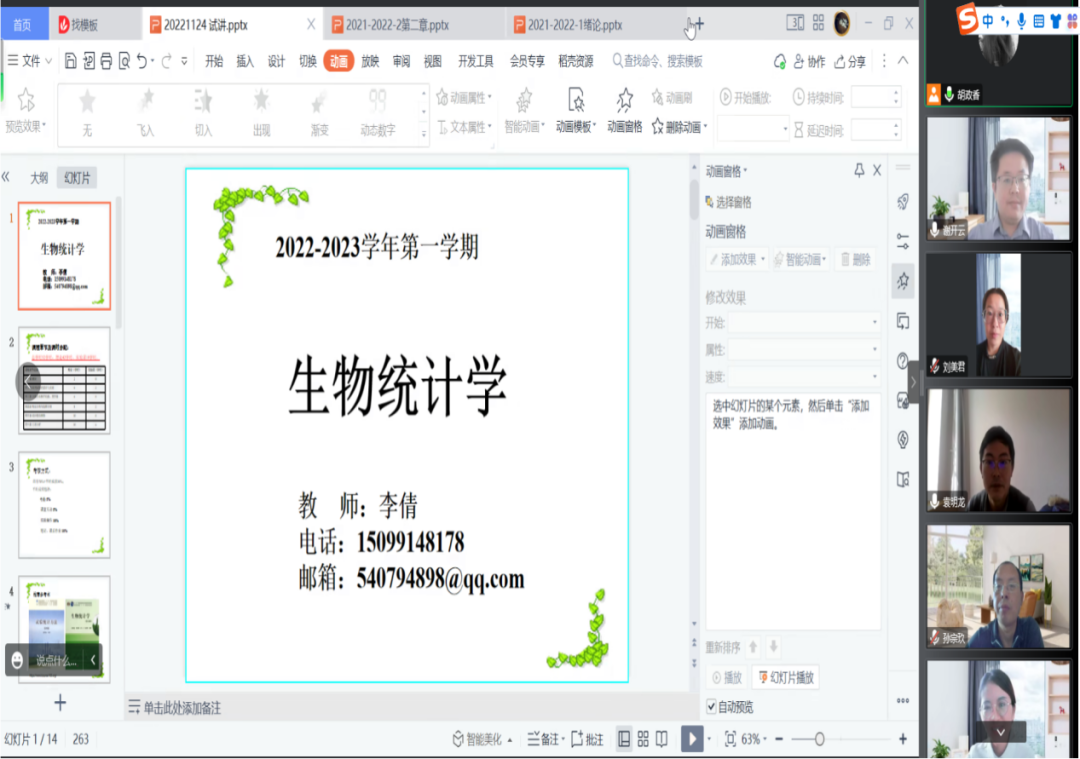Toggle normal view button in status bar
Viewport: 1080px width, 759px height.
624,739
